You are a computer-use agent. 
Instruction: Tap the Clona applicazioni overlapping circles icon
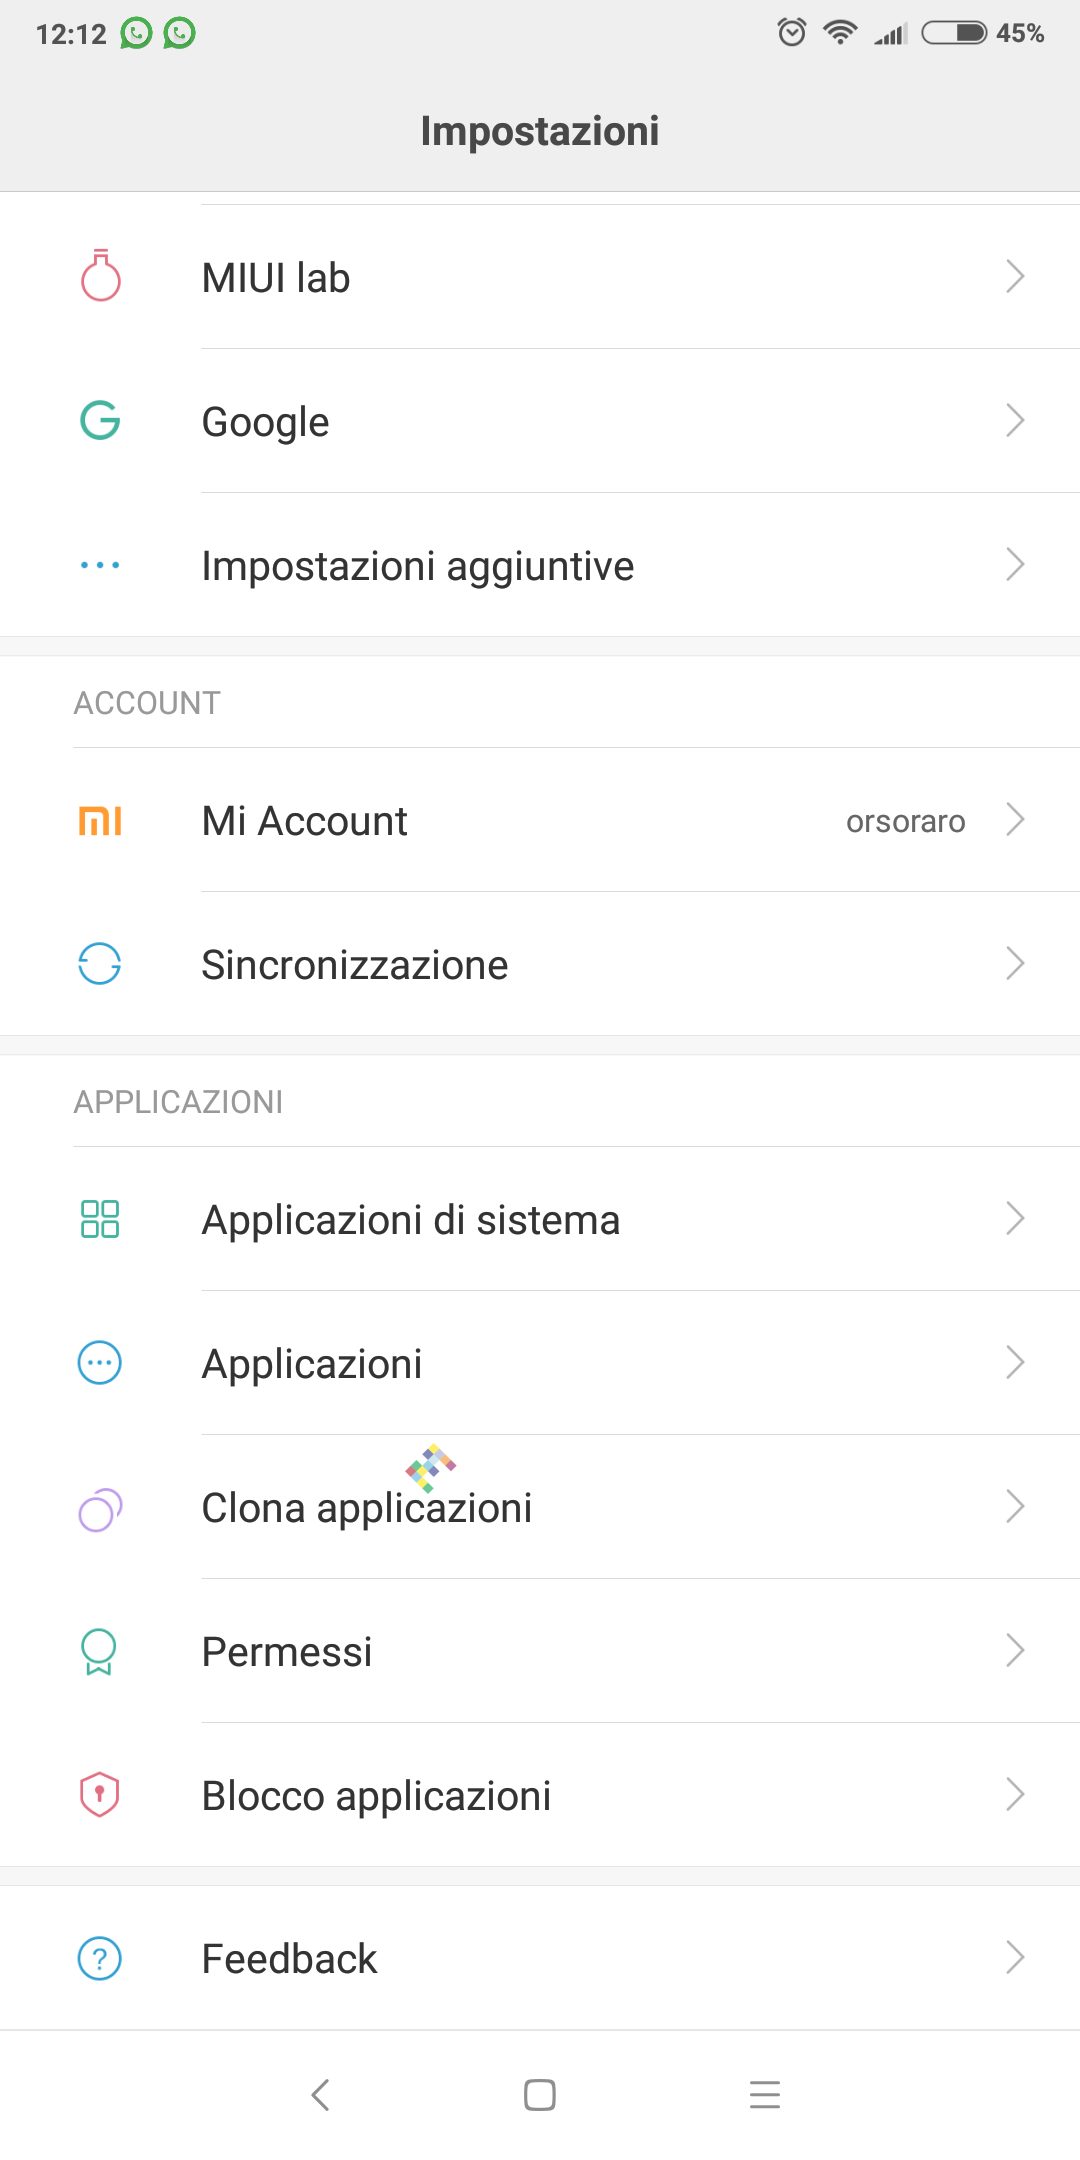click(x=100, y=1508)
